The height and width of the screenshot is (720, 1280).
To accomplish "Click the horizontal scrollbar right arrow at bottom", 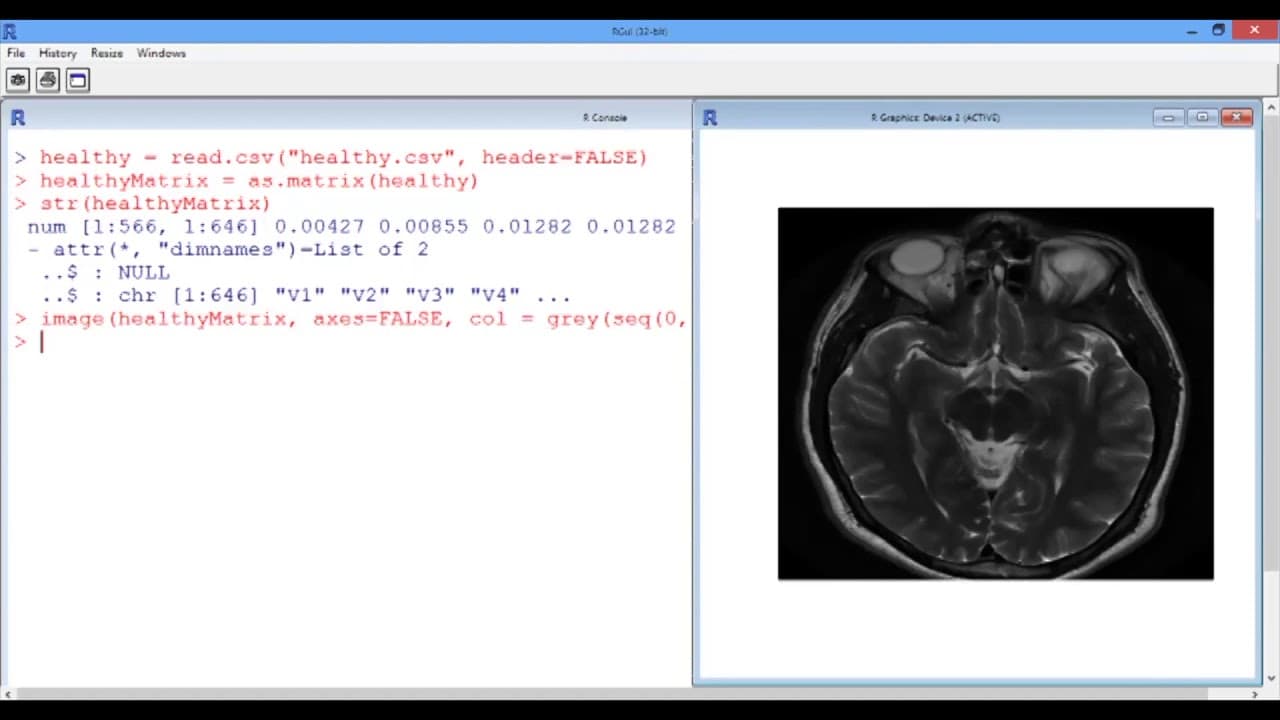I will (x=1256, y=694).
